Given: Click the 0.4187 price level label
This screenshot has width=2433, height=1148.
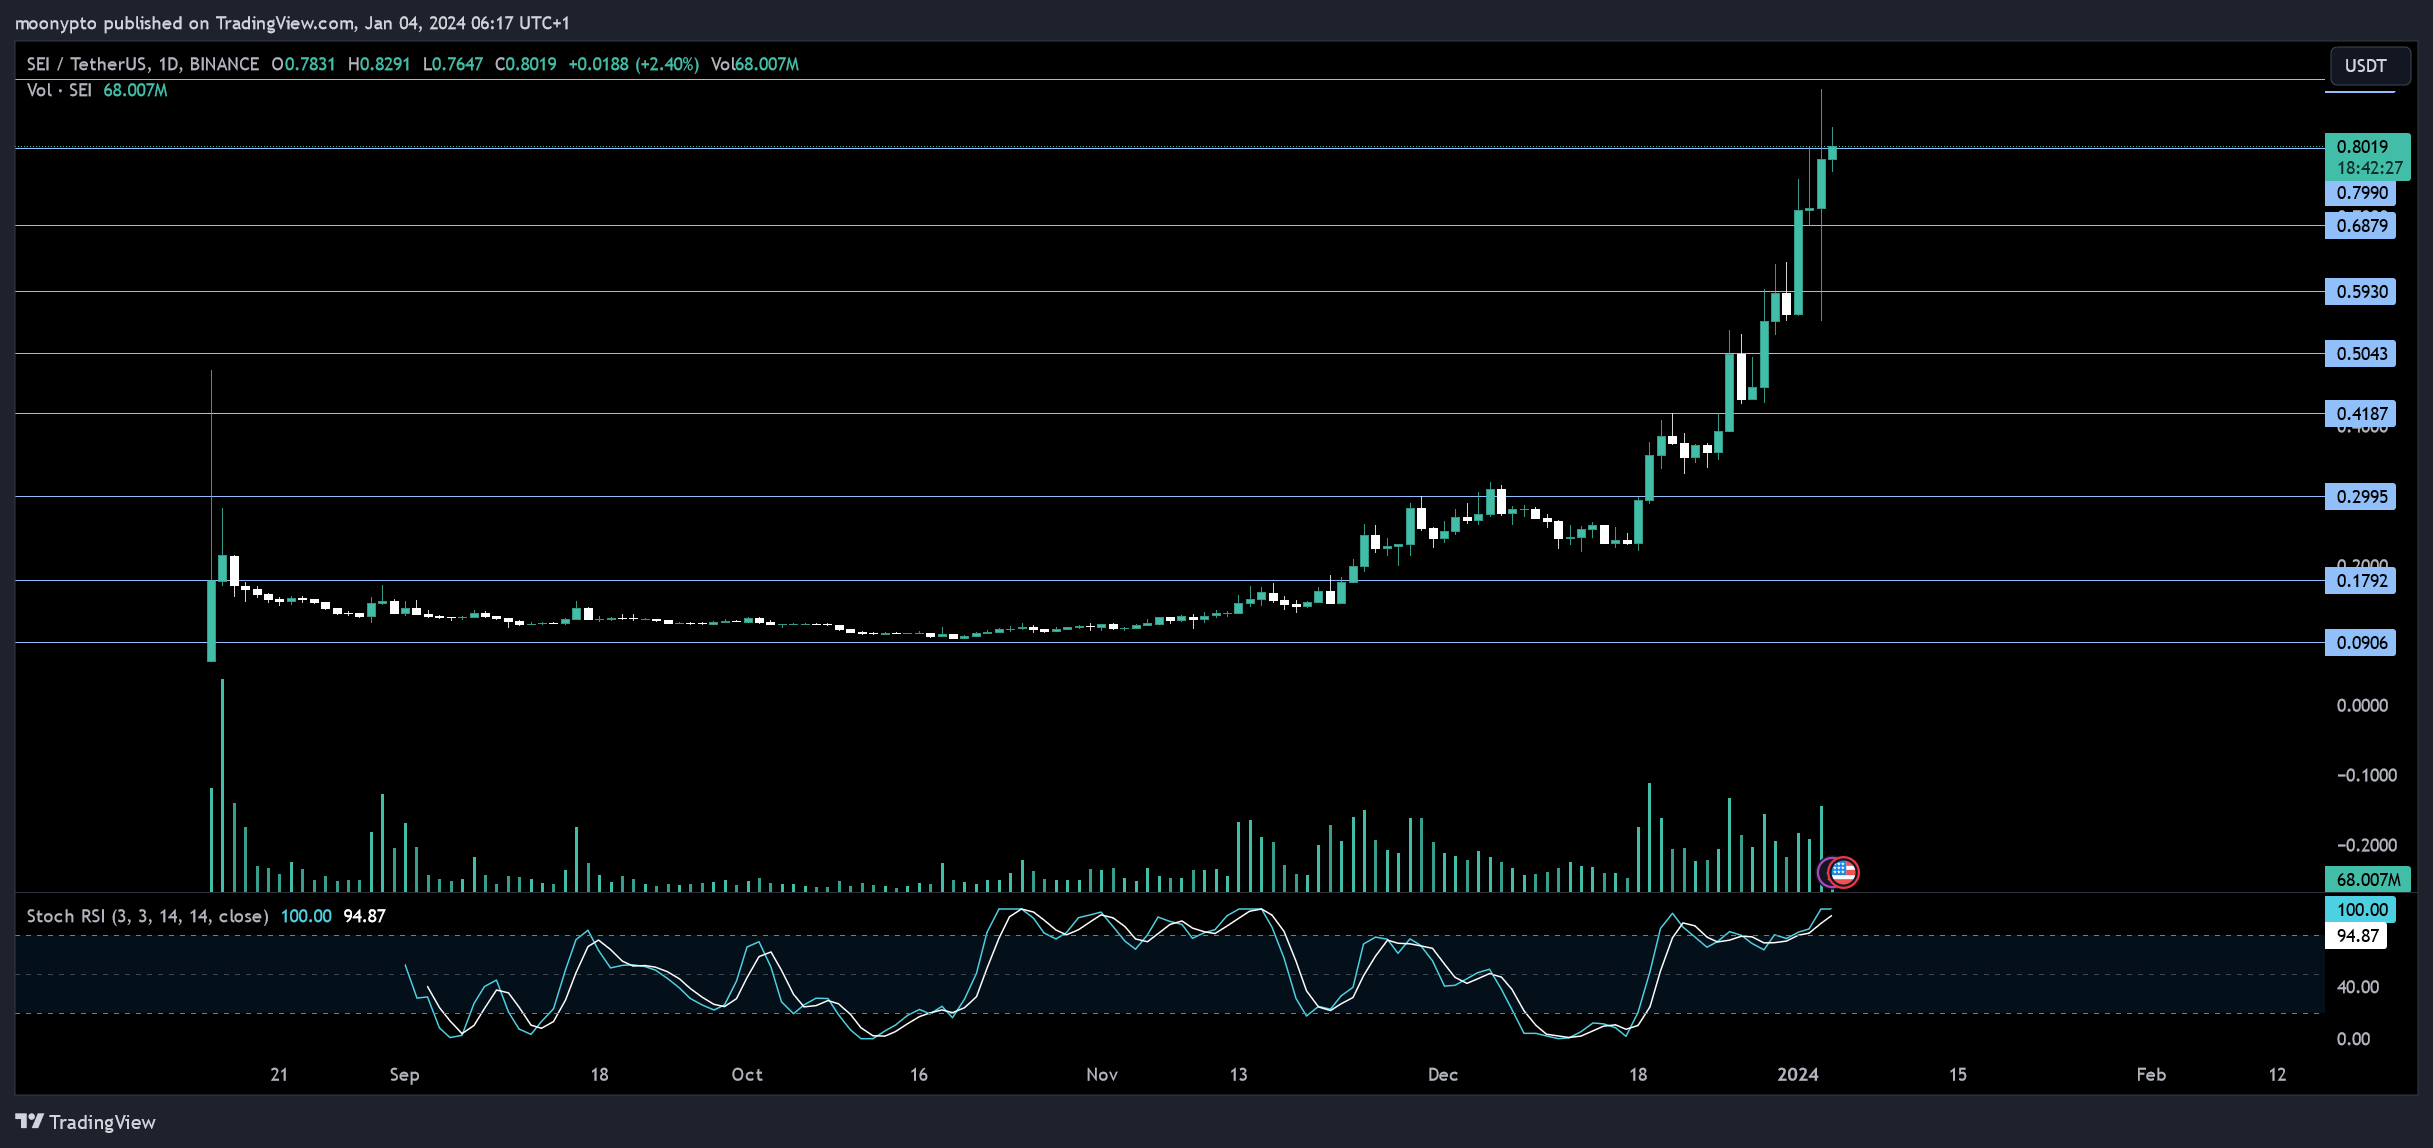Looking at the screenshot, I should [x=2361, y=414].
